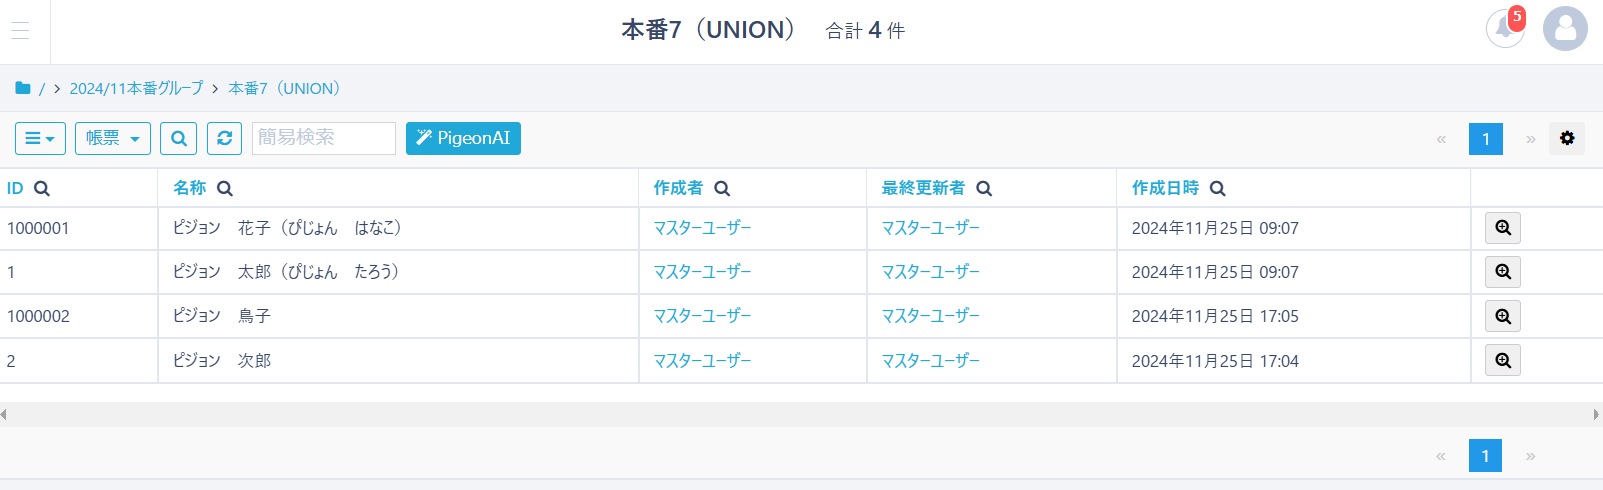Select page 1 in top pagination
Viewport: 1603px width, 490px height.
[x=1486, y=139]
